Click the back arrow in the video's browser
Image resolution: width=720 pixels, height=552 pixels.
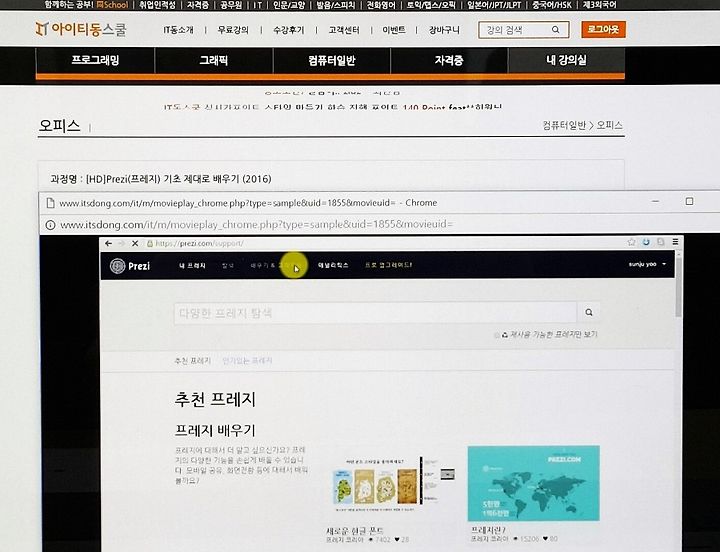coord(108,243)
